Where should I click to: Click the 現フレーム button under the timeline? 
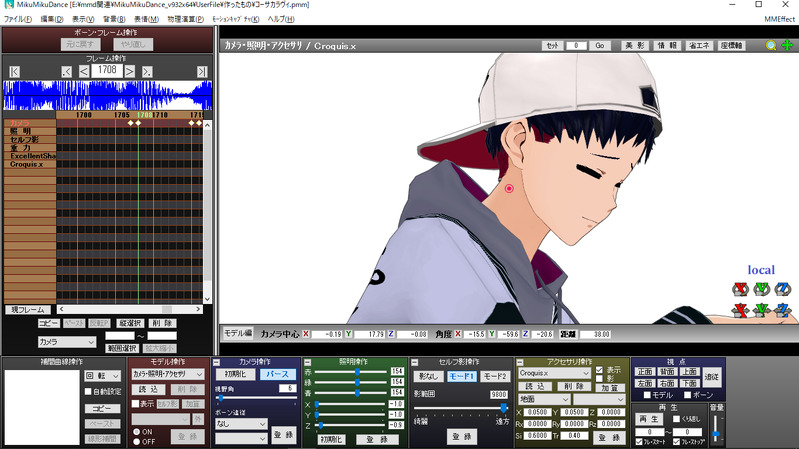(28, 309)
